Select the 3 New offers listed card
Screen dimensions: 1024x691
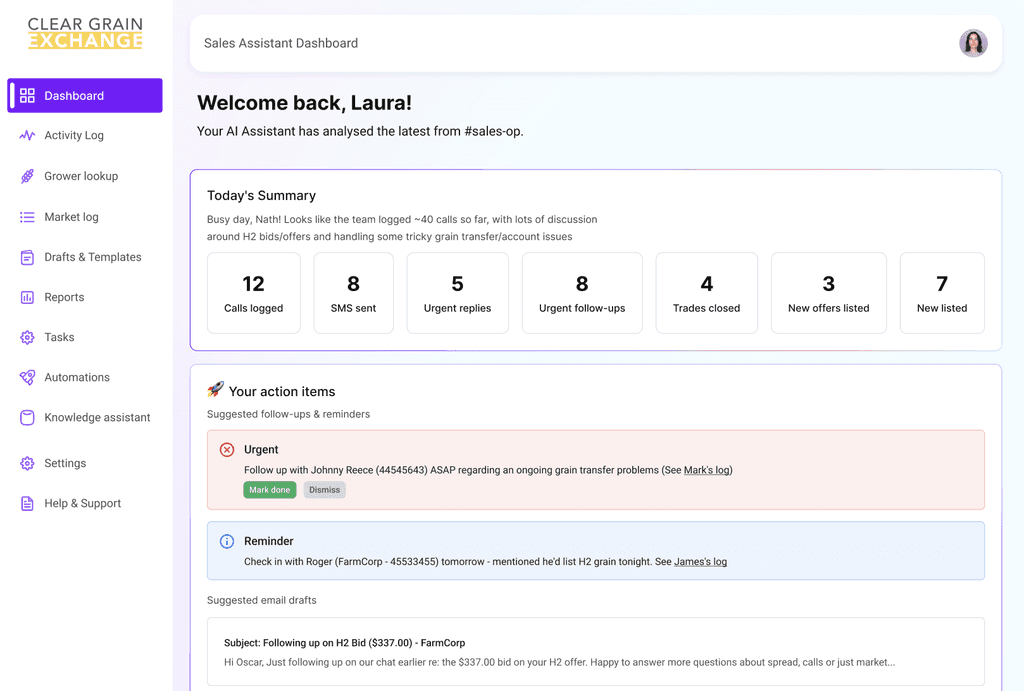pyautogui.click(x=829, y=293)
